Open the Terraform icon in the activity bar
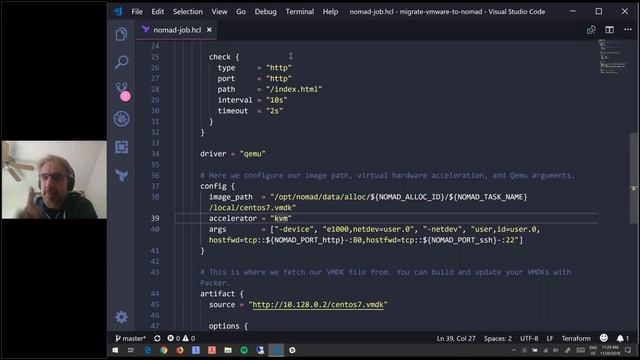The width and height of the screenshot is (640, 360). (x=122, y=175)
